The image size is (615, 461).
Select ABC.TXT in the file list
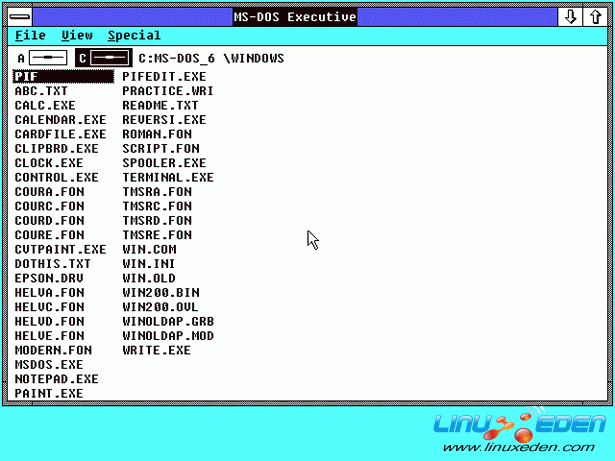coord(41,91)
